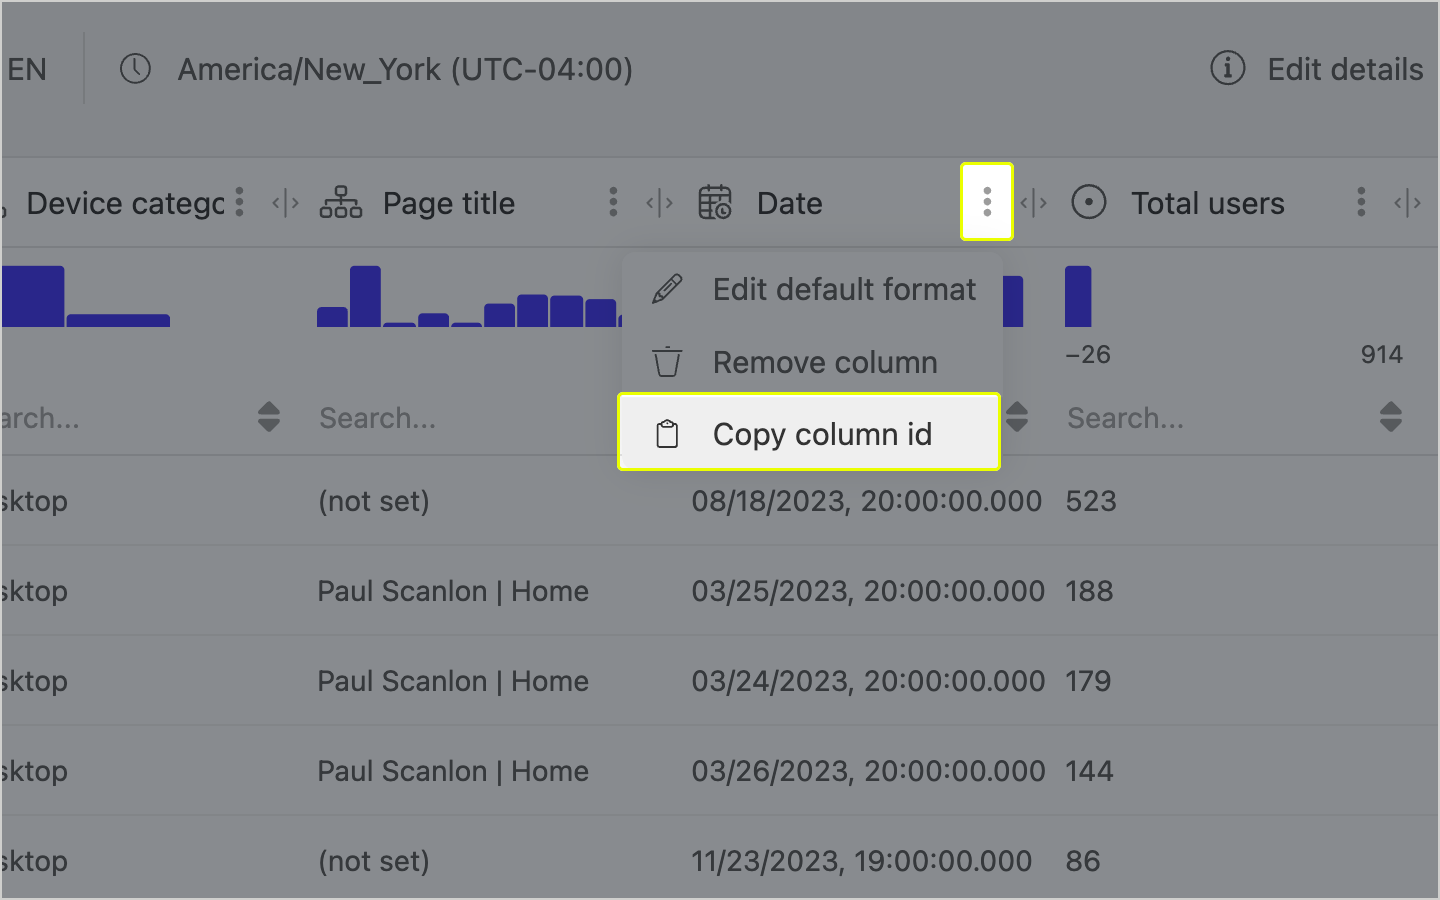1440x900 pixels.
Task: Toggle sort arrows on the Date column
Action: click(x=1017, y=417)
